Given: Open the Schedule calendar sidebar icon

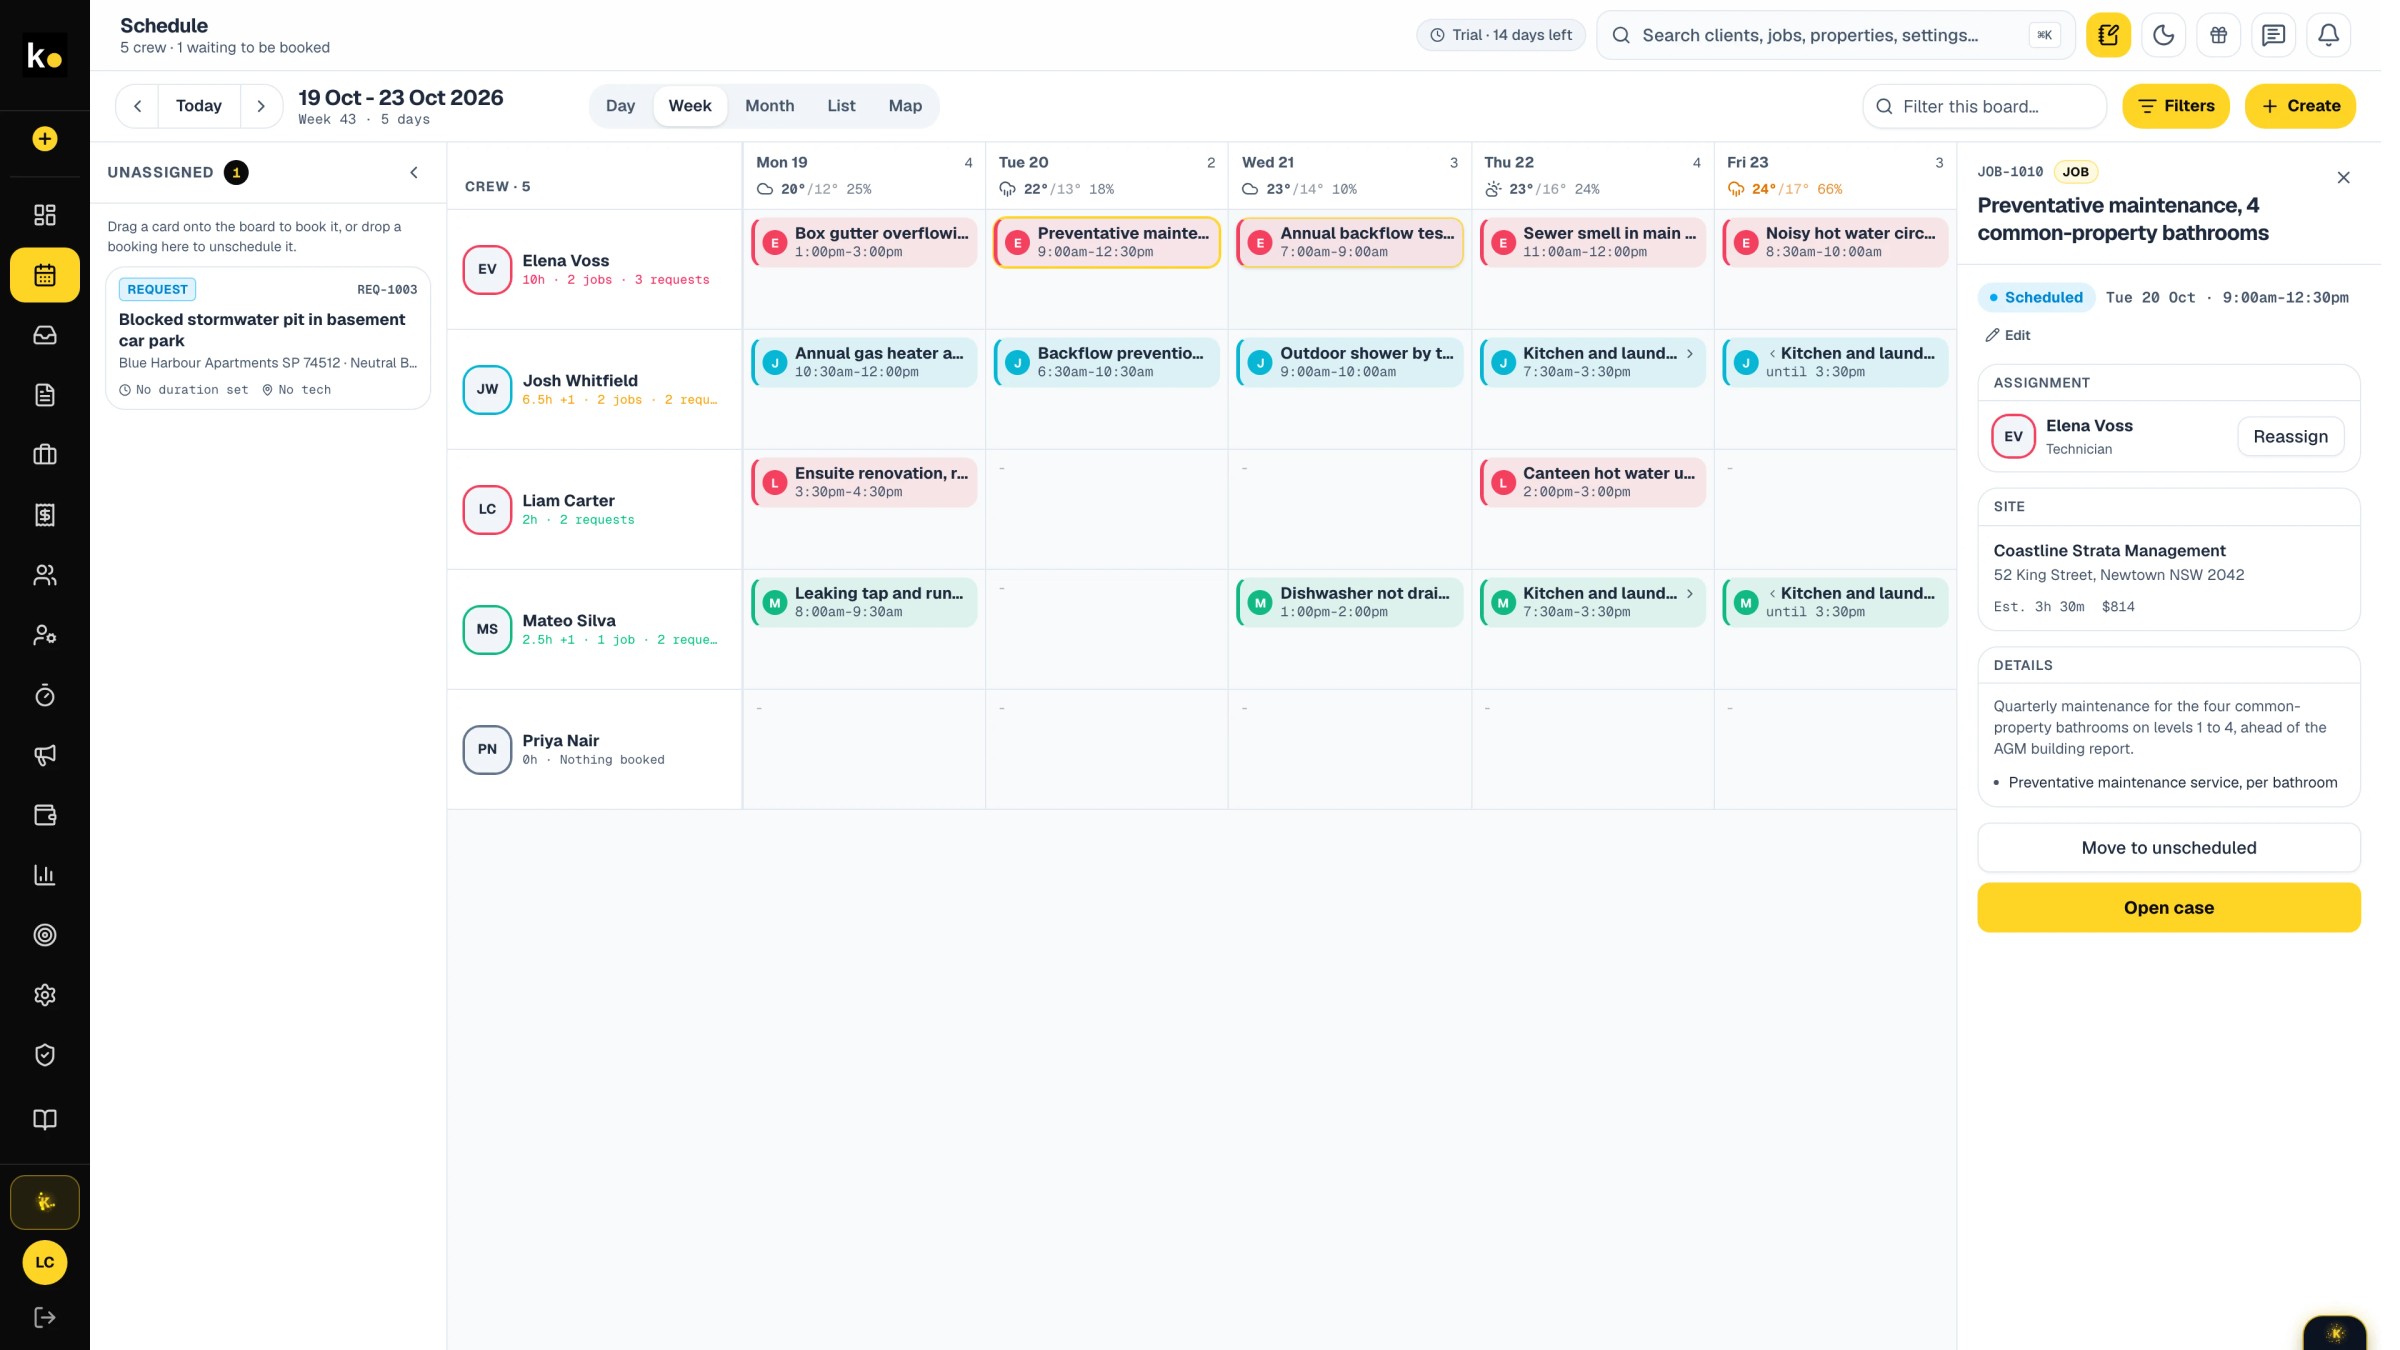Looking at the screenshot, I should click(45, 275).
